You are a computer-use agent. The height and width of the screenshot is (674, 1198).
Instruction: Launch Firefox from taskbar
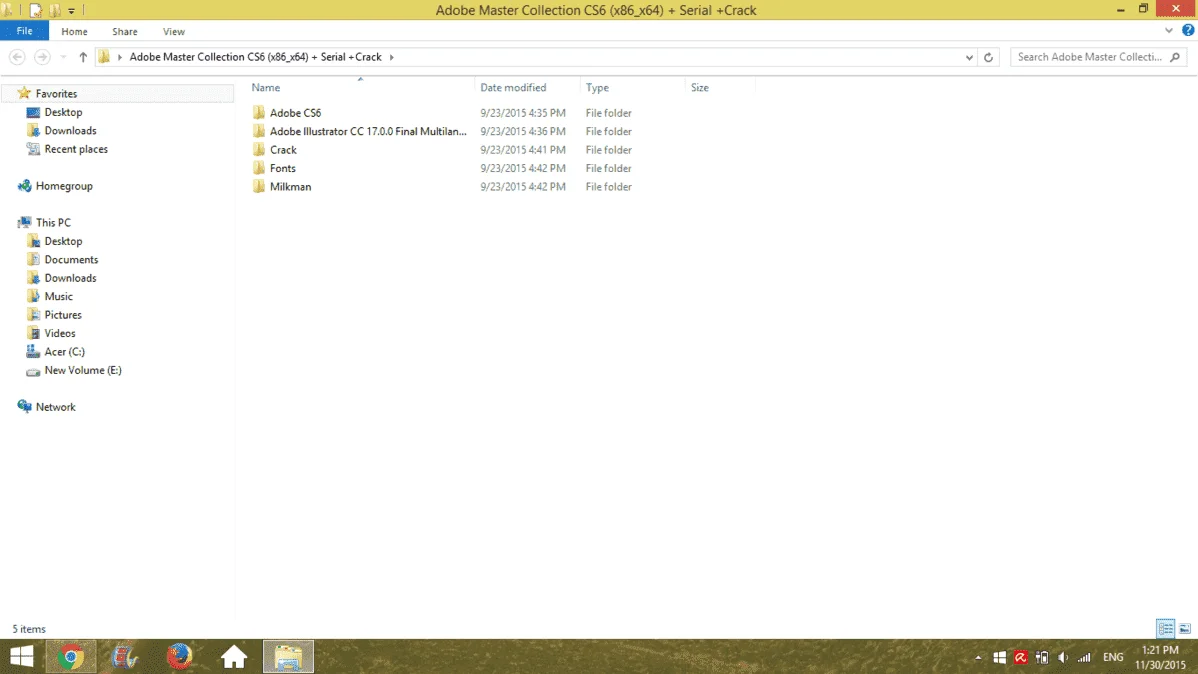pyautogui.click(x=180, y=656)
